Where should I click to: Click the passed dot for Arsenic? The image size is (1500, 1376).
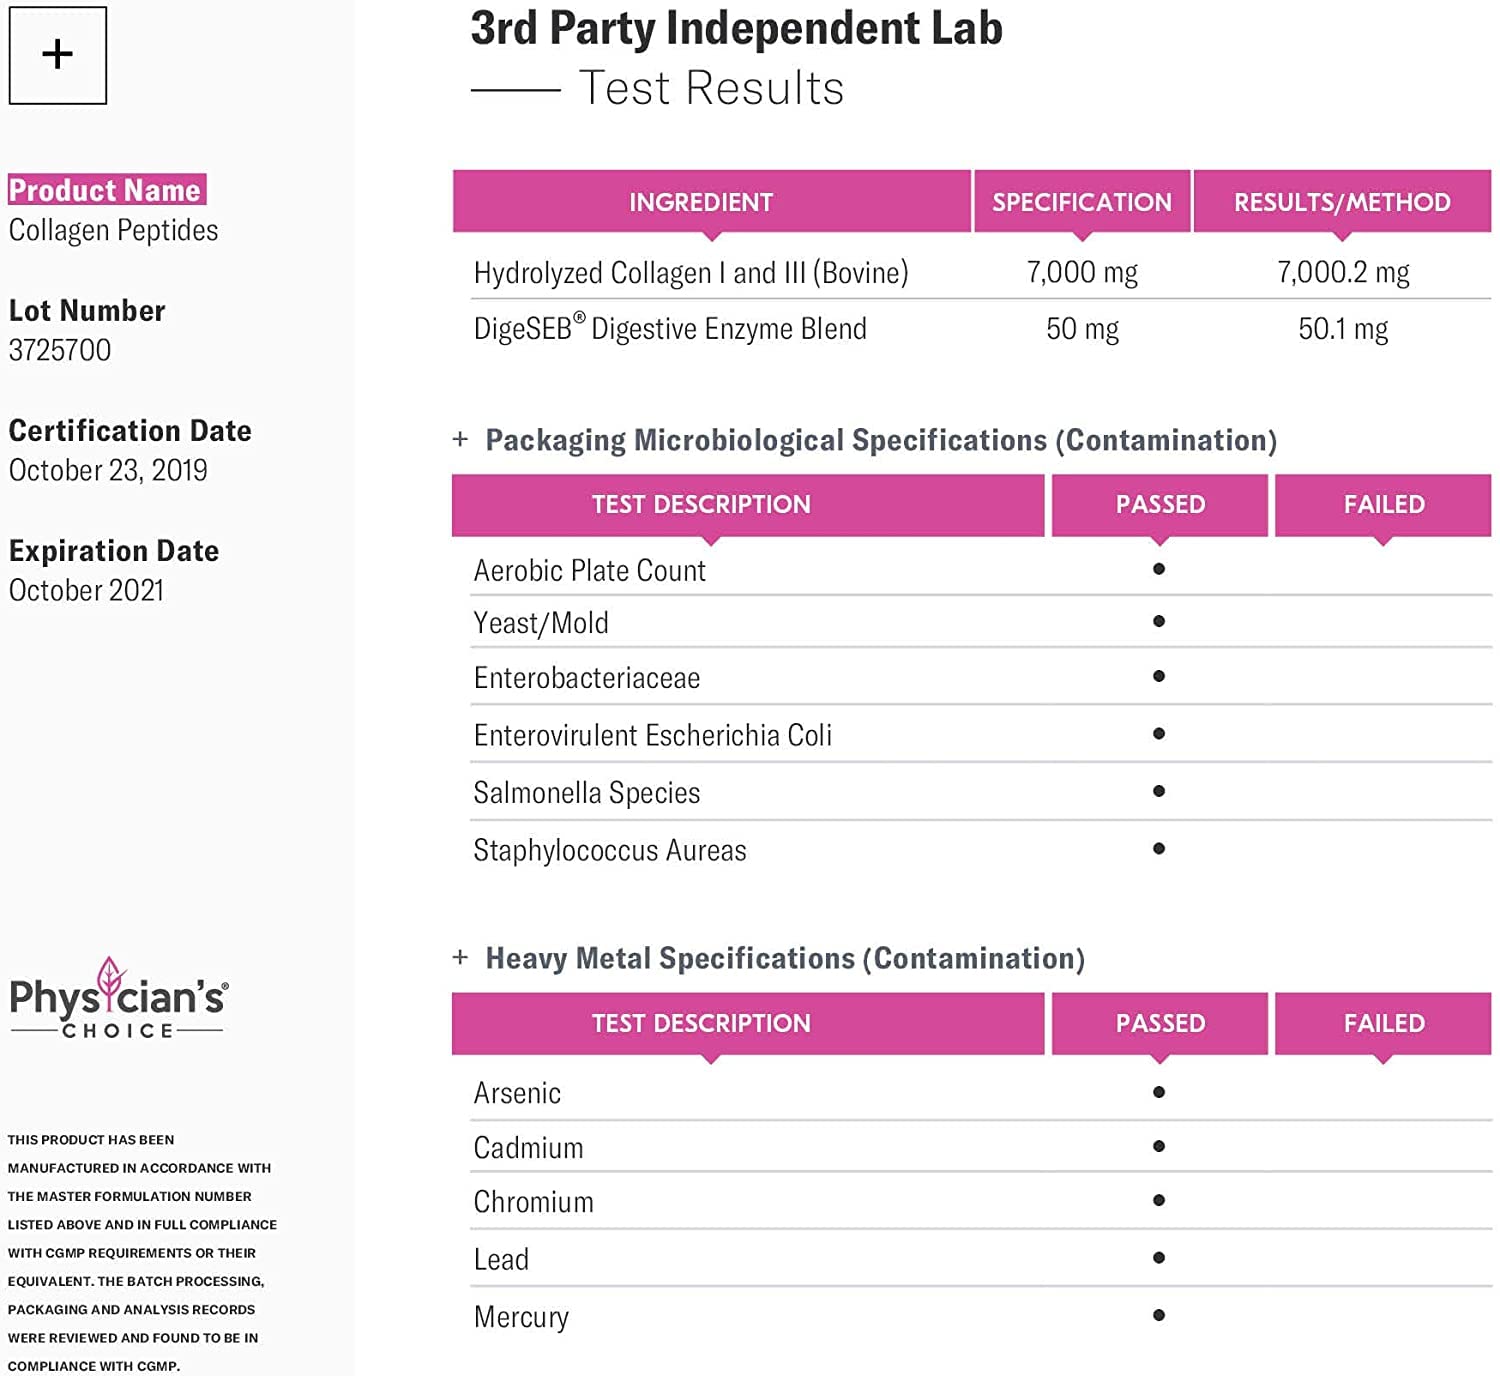tap(1159, 1092)
